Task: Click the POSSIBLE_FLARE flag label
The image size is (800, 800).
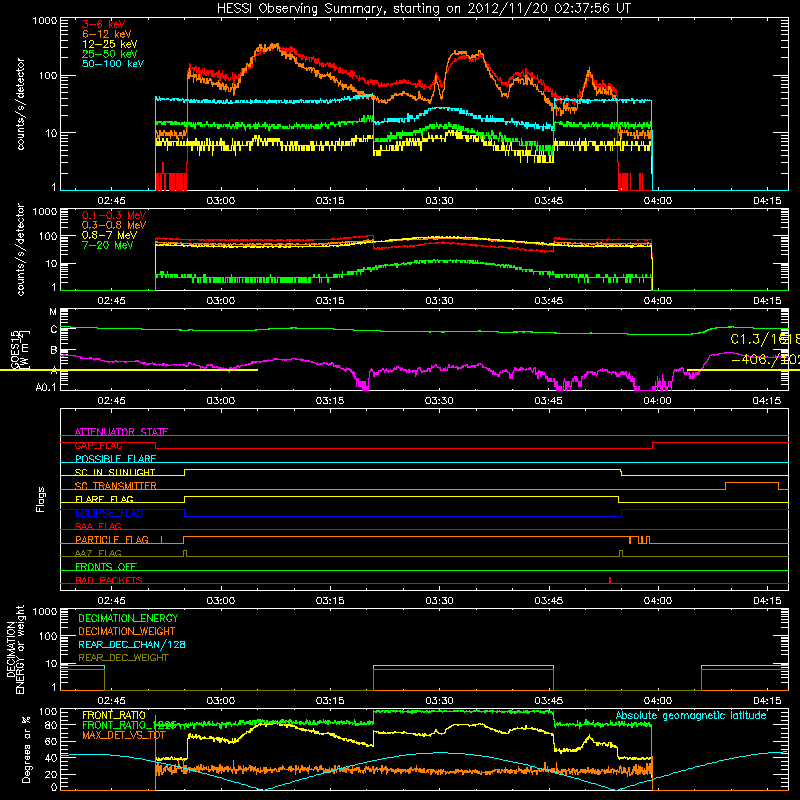Action: [x=115, y=459]
